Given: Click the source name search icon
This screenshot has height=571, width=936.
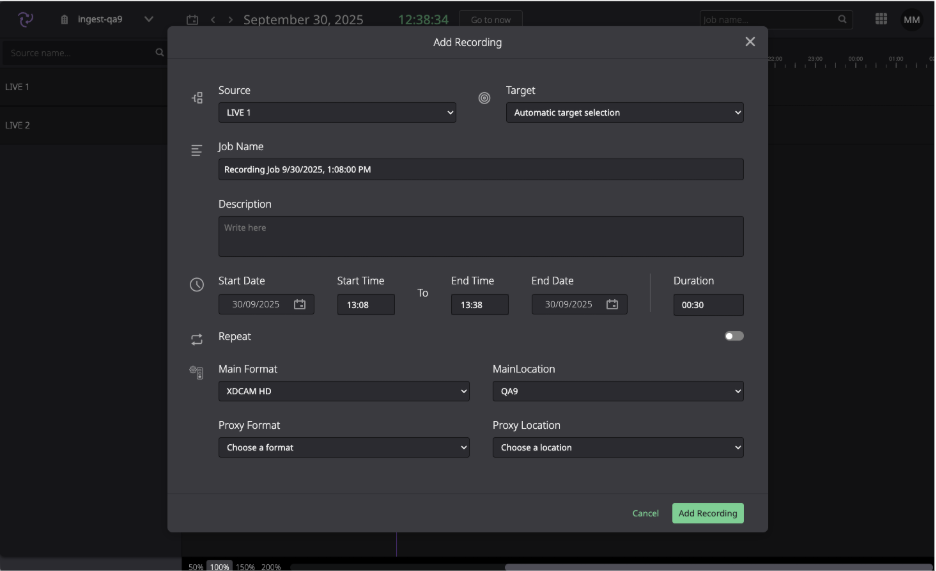Looking at the screenshot, I should tap(159, 53).
